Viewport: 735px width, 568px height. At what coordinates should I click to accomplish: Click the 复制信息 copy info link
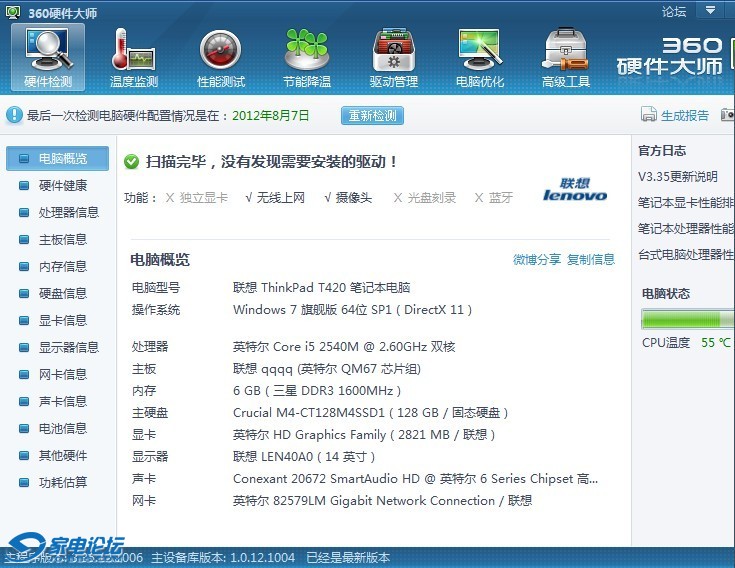click(591, 259)
